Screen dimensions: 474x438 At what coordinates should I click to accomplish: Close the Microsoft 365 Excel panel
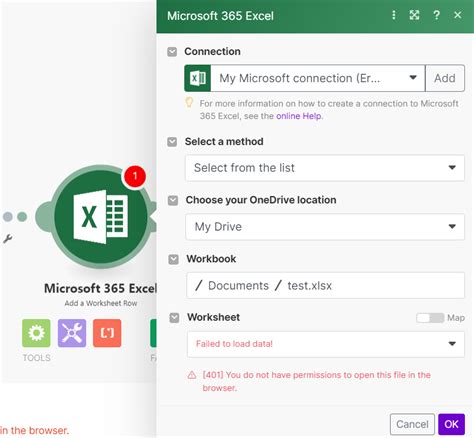pos(458,15)
